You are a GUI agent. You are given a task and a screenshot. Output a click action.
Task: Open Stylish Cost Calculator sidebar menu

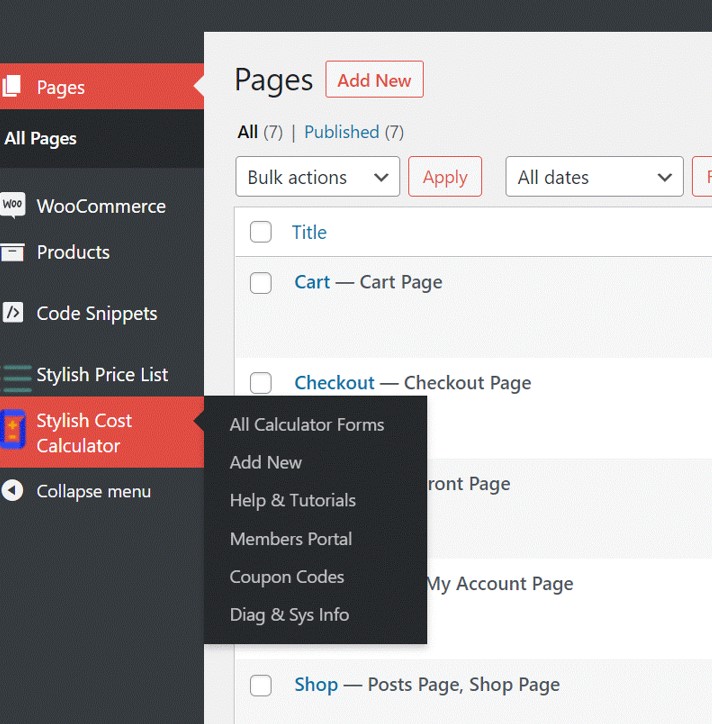click(102, 432)
